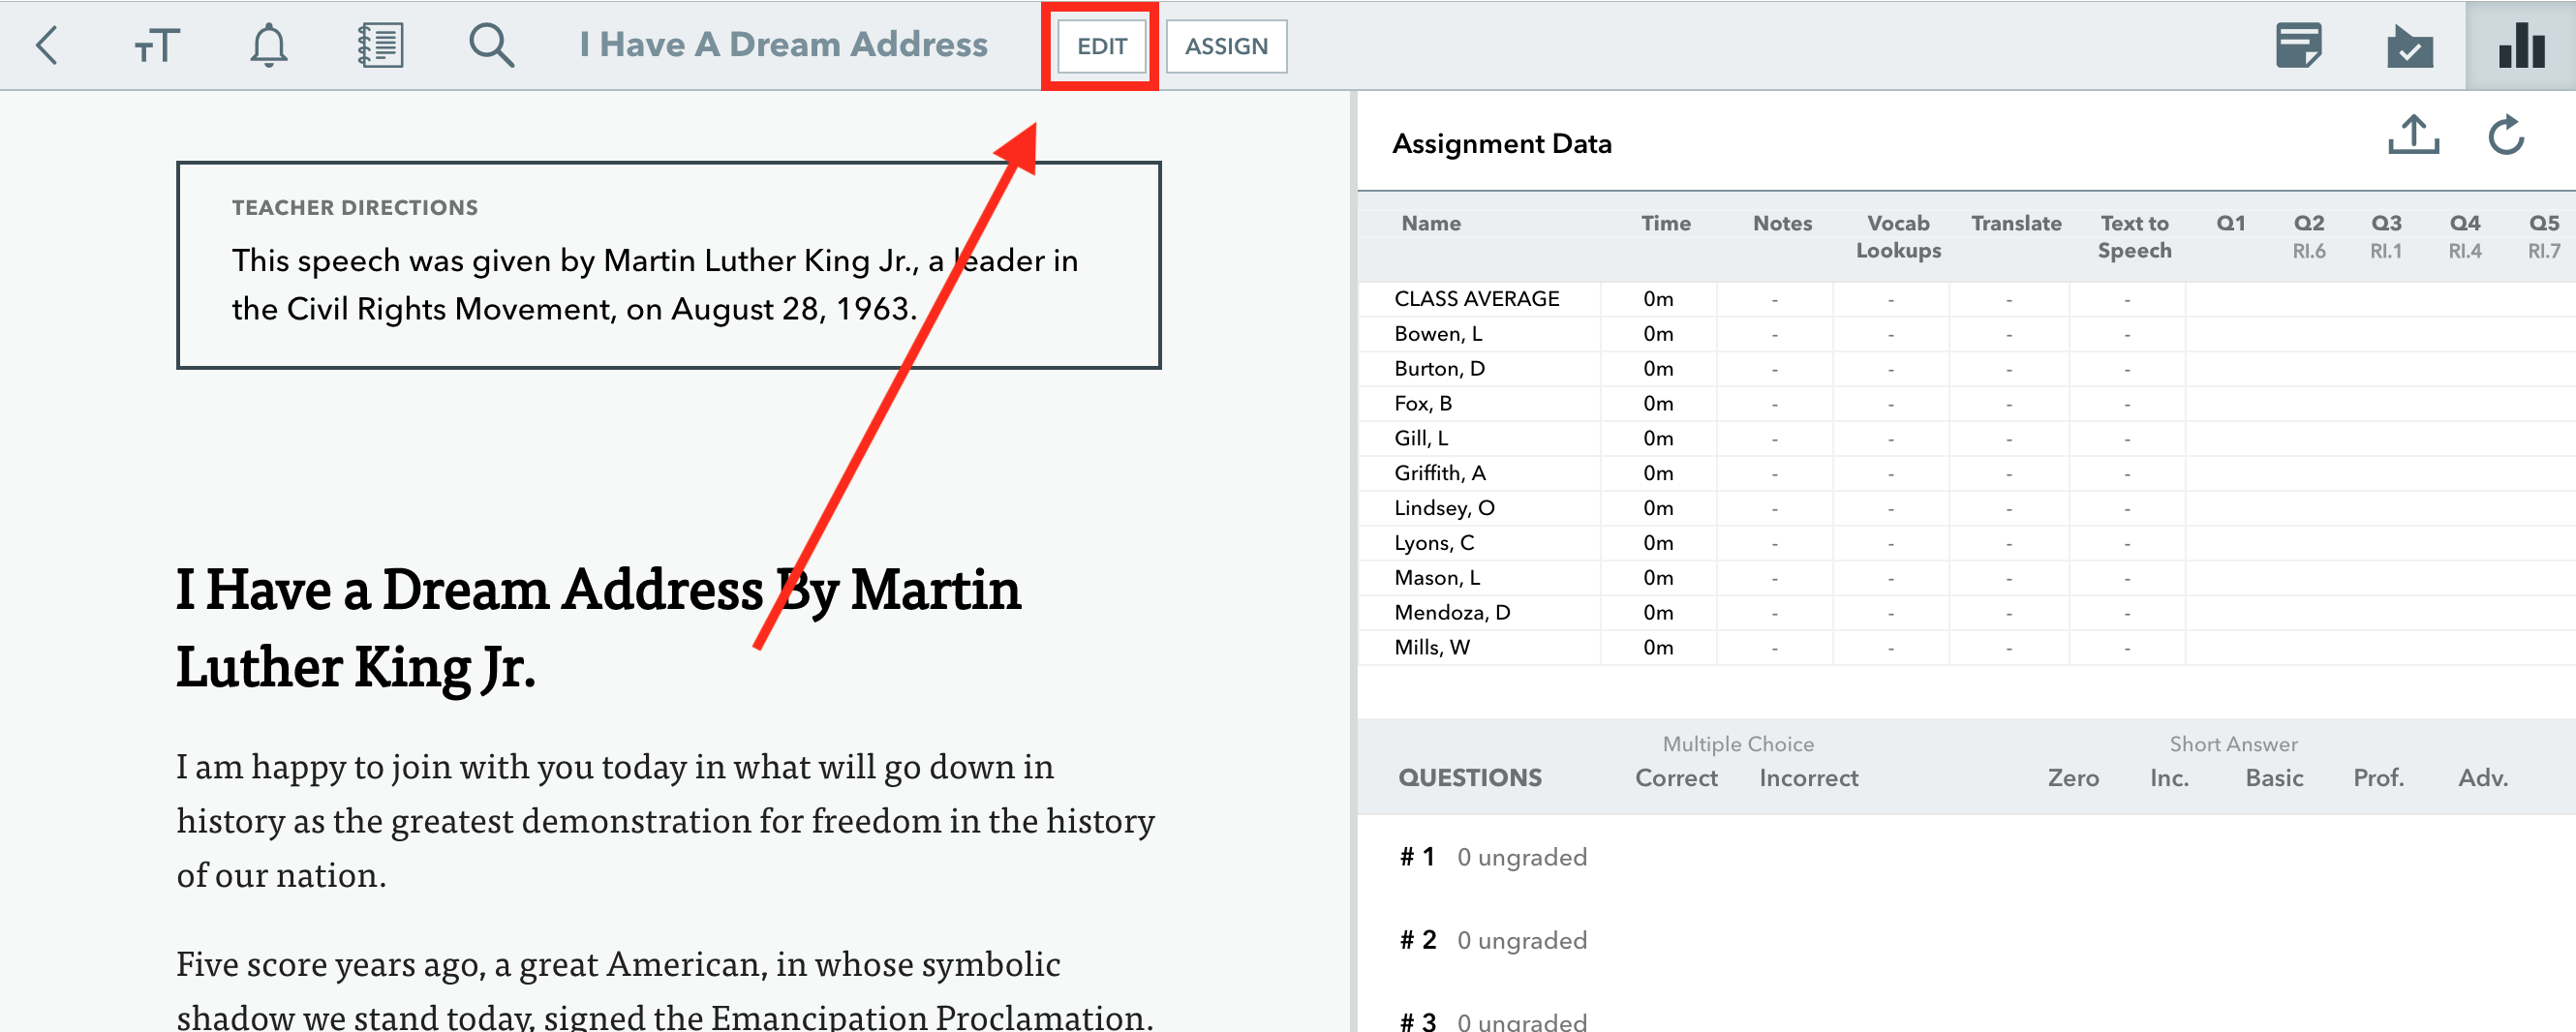Click the Q1 column header
The image size is (2576, 1032).
pyautogui.click(x=2230, y=223)
